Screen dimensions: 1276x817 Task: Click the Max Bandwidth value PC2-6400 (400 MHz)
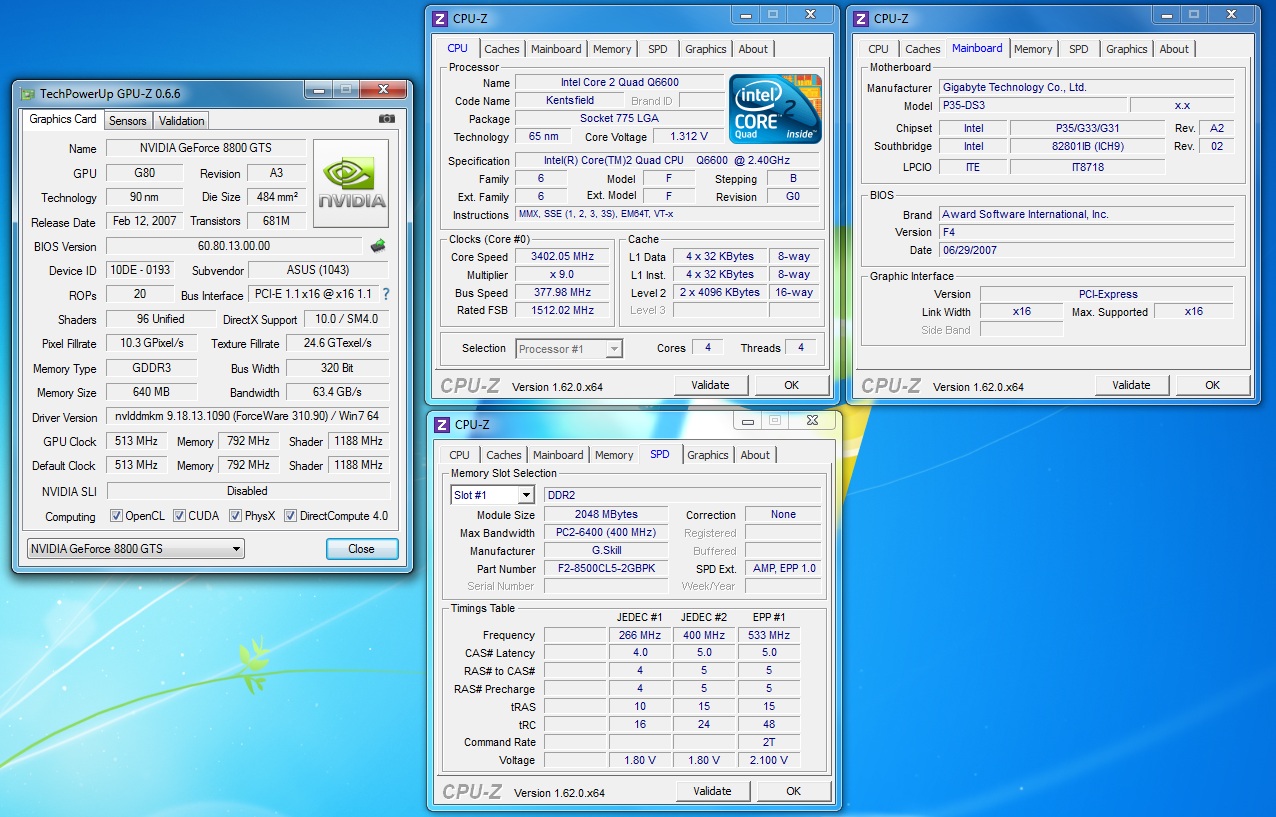(x=606, y=533)
